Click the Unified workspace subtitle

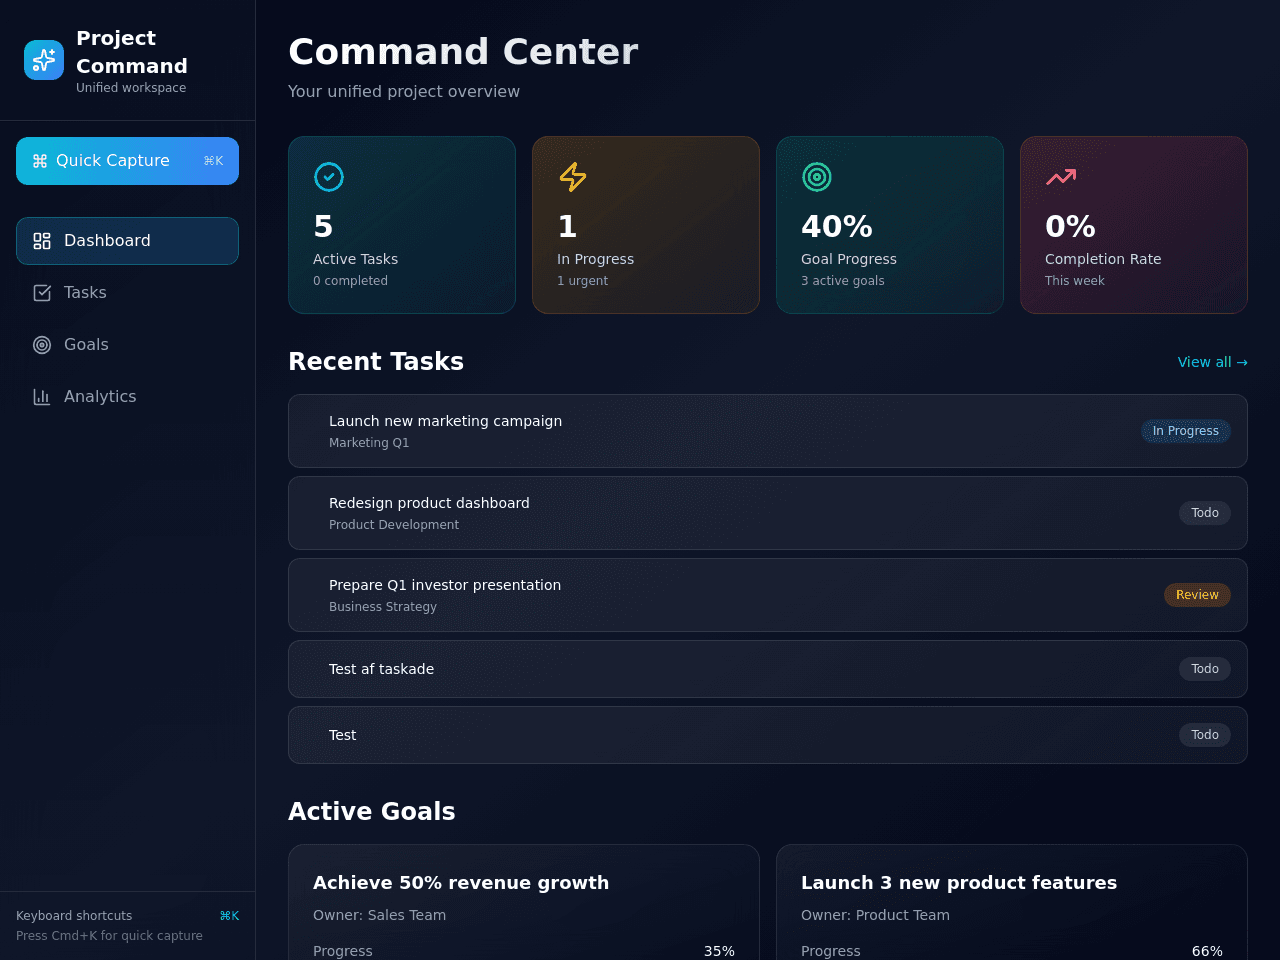pos(131,88)
